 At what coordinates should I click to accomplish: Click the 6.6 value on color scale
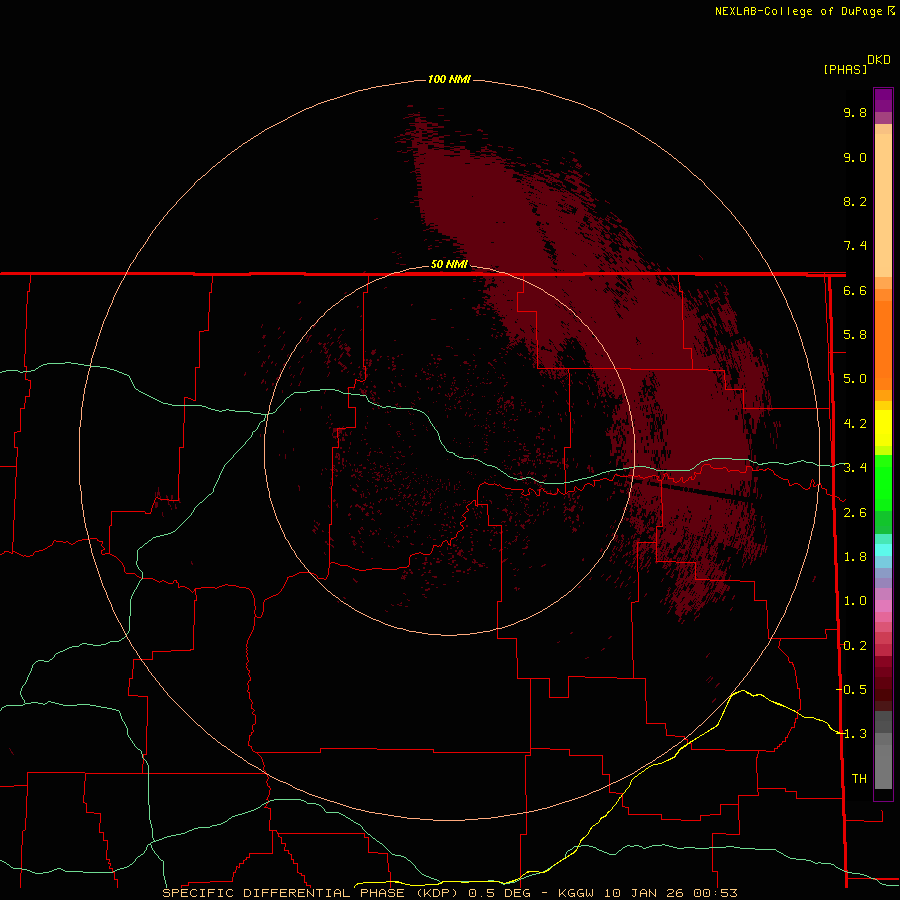[x=855, y=290]
